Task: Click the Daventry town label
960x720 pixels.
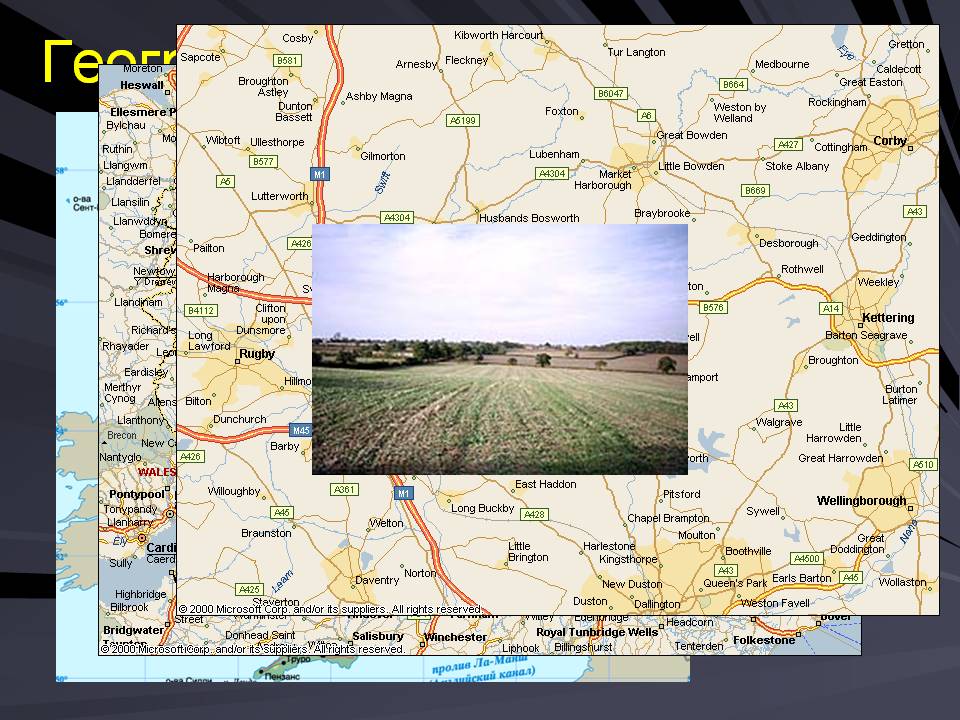Action: click(x=377, y=580)
